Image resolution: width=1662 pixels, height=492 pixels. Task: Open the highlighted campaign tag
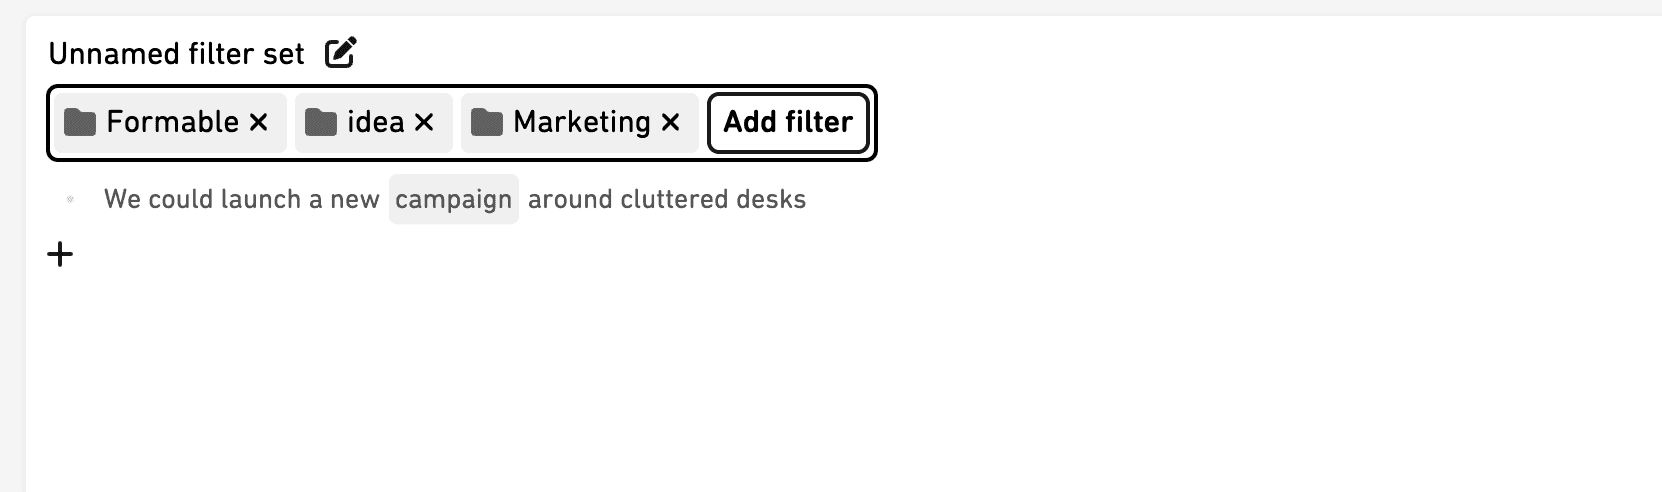point(454,199)
